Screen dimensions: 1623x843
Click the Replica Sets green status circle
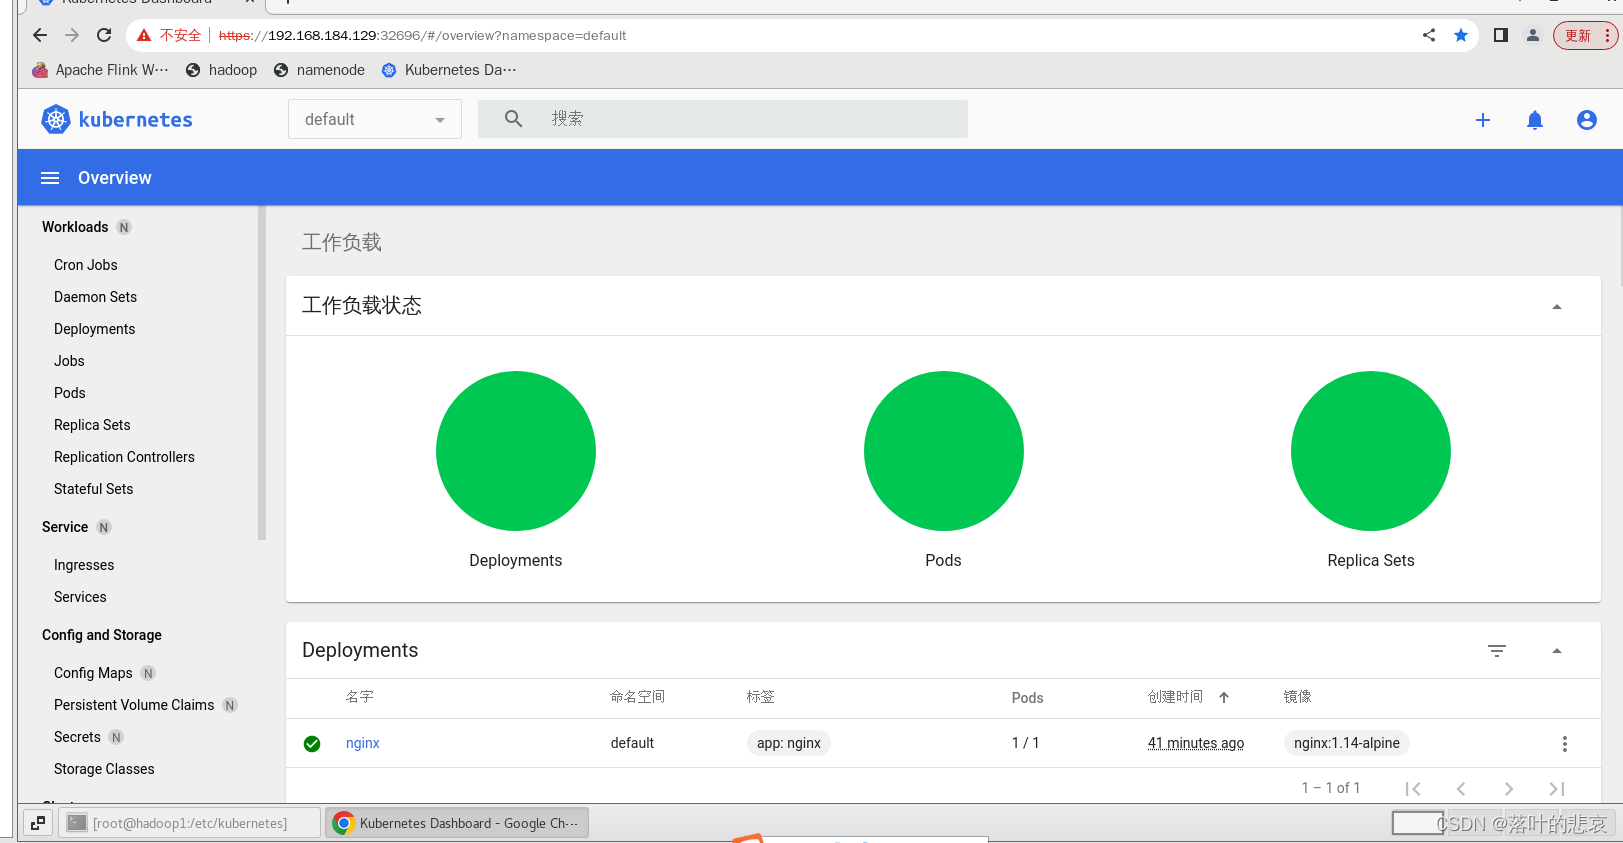pos(1371,451)
